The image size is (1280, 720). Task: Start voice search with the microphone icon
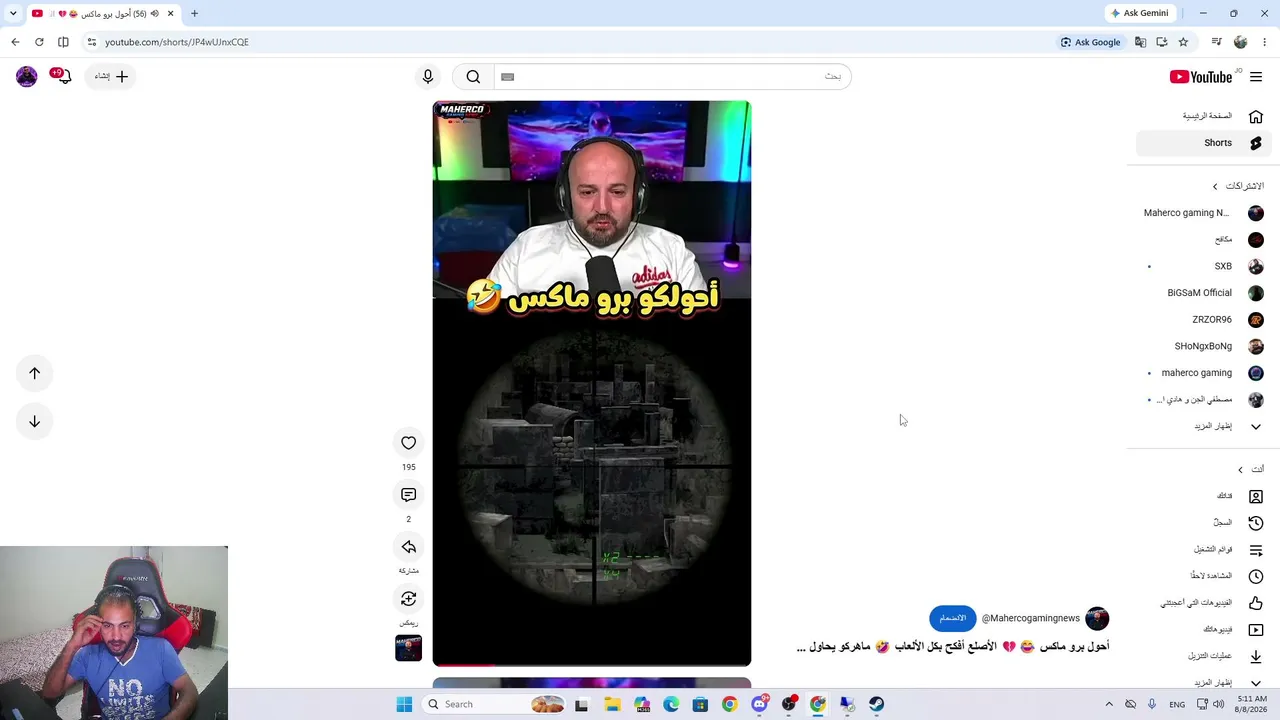428,77
